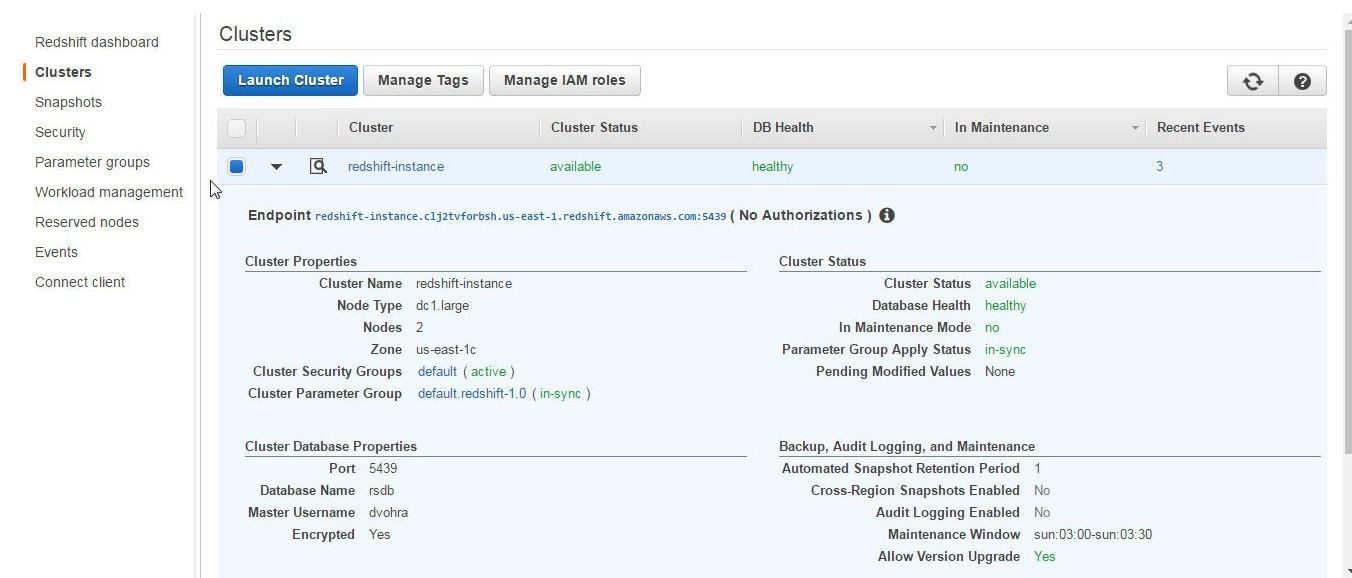Sort by Cluster Status column header

(x=594, y=128)
